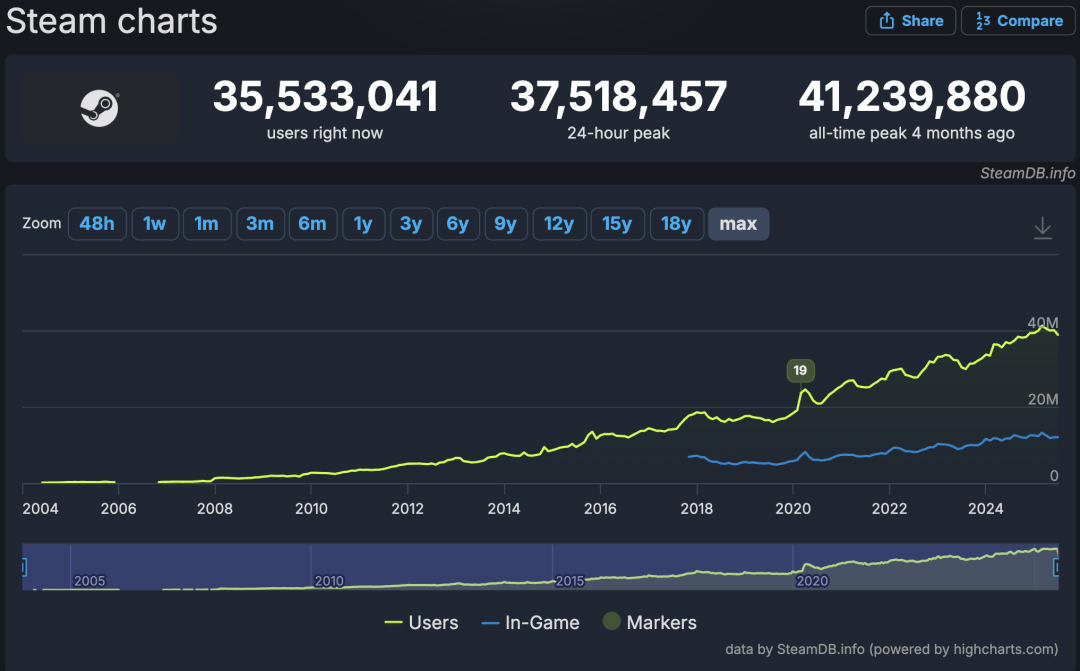Zoom chart to 1y

(x=363, y=224)
